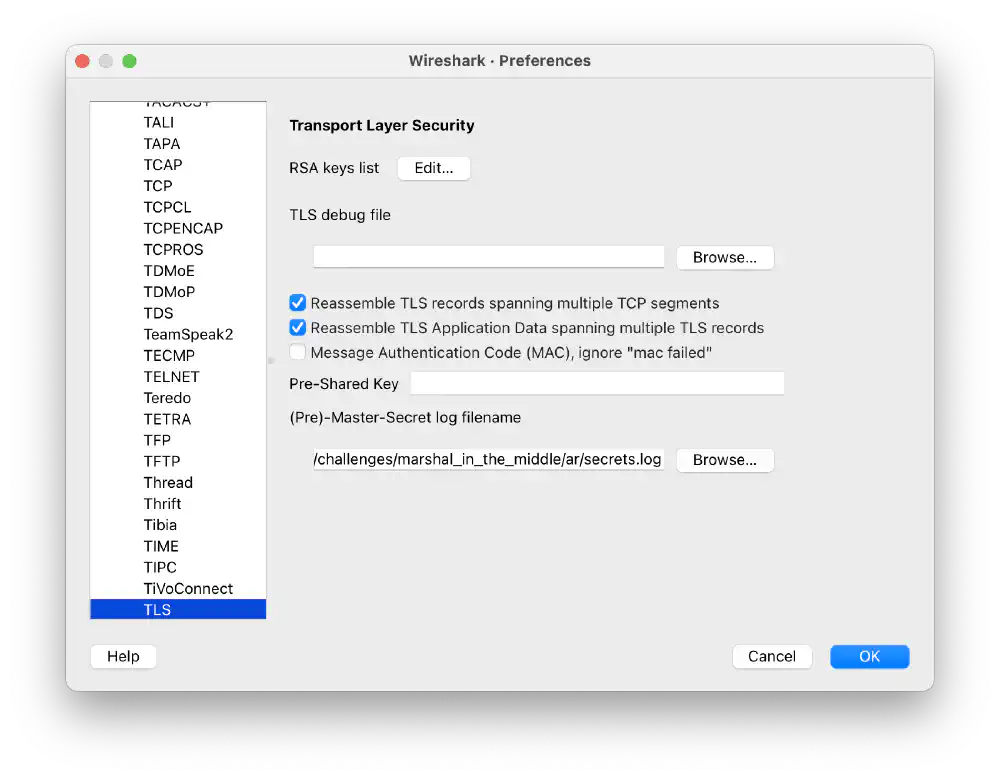
Task: Click inside the Pre-Shared Key field
Action: pos(597,383)
